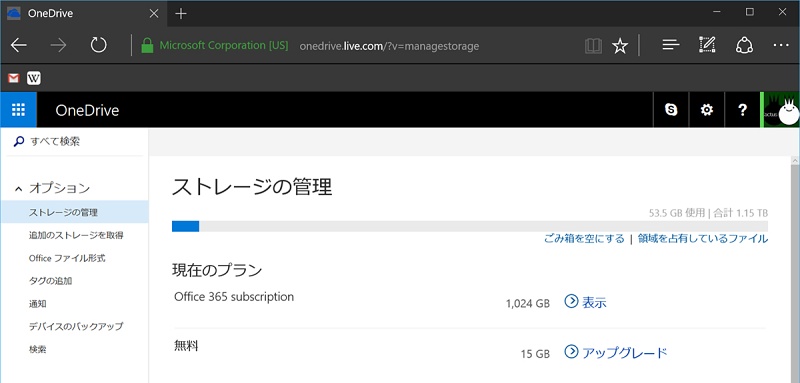This screenshot has height=383, width=800.
Task: Open Gmail bookmark in favorites bar
Action: pos(14,78)
